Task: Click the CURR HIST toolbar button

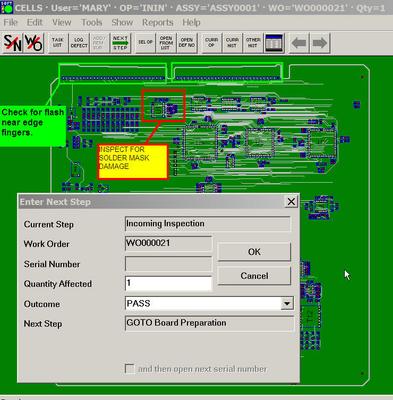Action: pyautogui.click(x=232, y=43)
